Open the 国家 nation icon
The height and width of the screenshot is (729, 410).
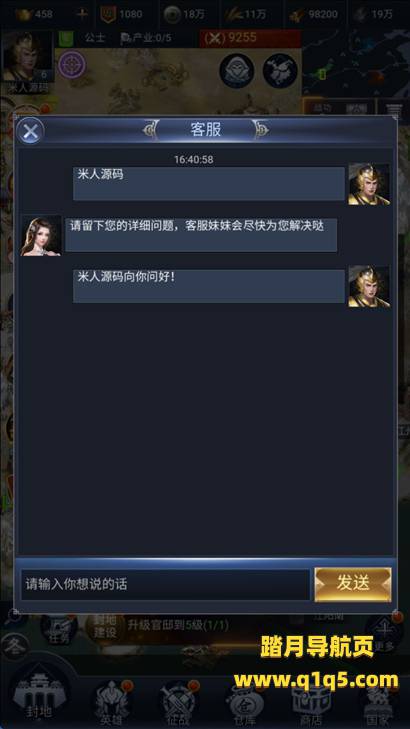[x=377, y=704]
